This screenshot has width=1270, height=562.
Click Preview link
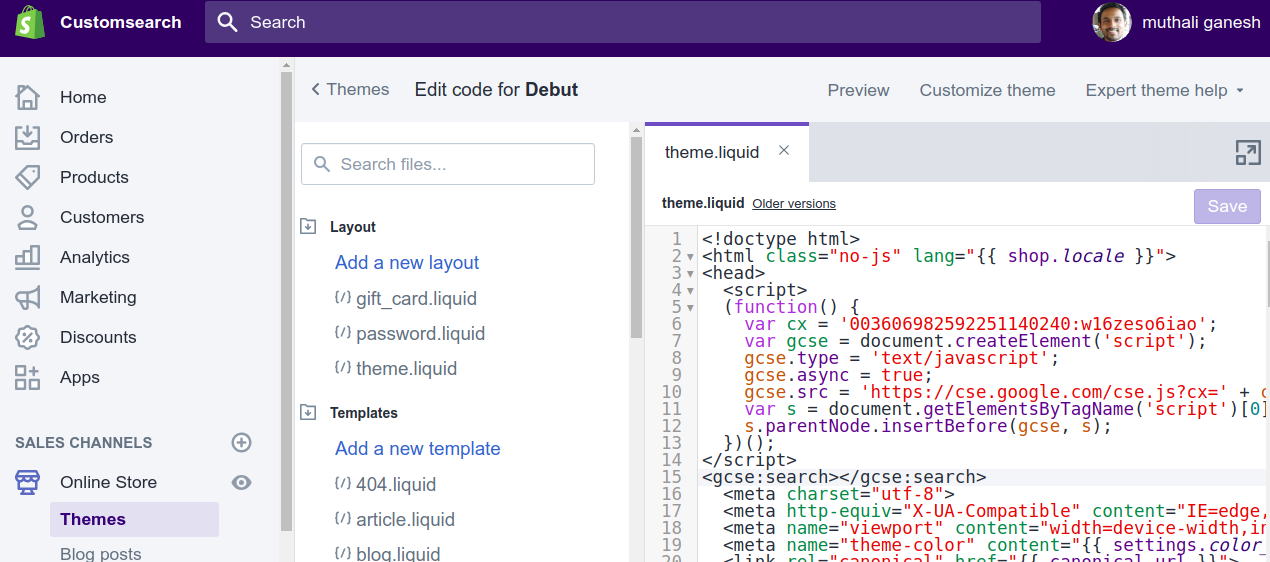click(858, 90)
